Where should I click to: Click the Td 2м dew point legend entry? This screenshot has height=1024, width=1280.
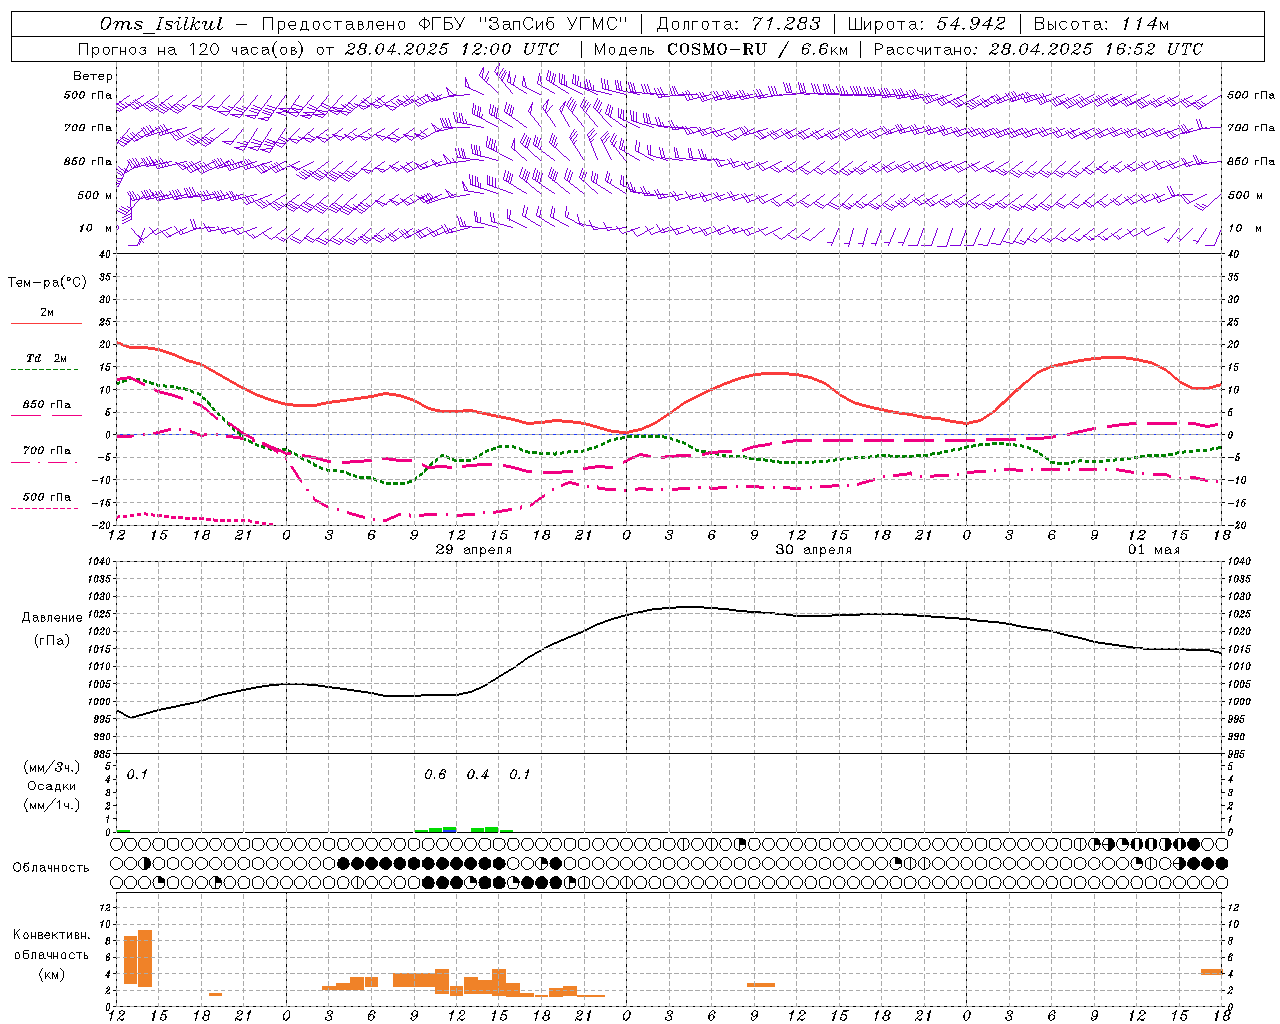tap(47, 358)
